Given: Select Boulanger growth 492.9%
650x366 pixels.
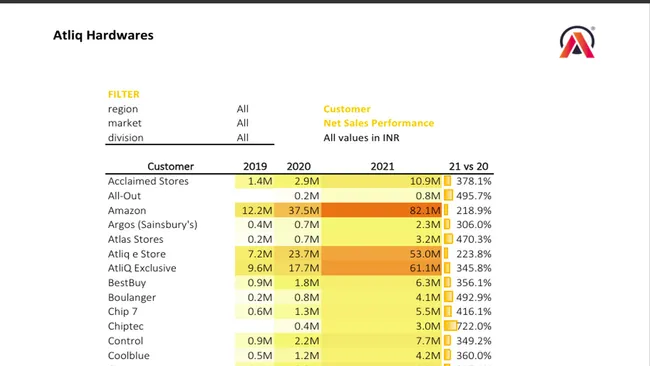Looking at the screenshot, I should [x=474, y=298].
